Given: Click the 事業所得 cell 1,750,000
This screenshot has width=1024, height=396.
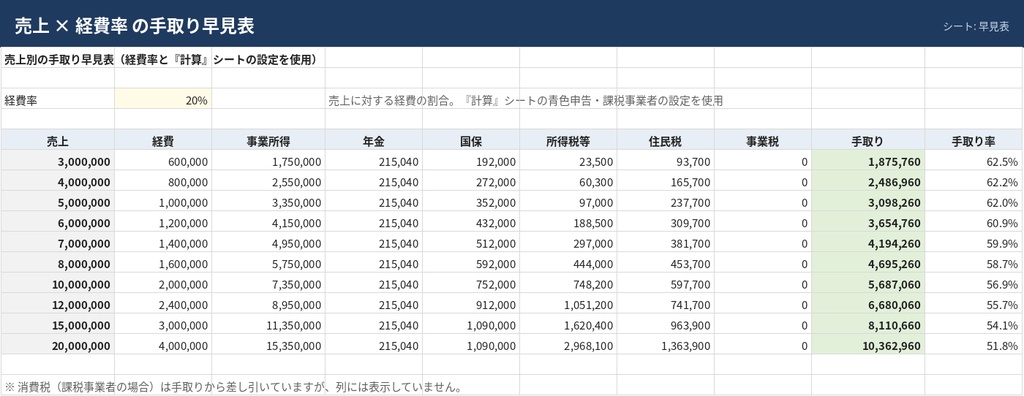Looking at the screenshot, I should click(x=268, y=161).
